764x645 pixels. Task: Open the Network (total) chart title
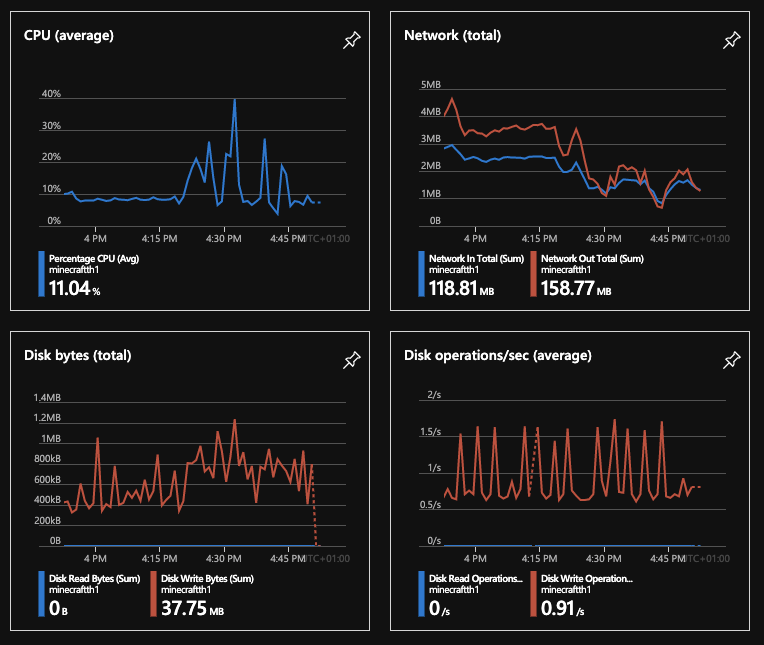453,36
